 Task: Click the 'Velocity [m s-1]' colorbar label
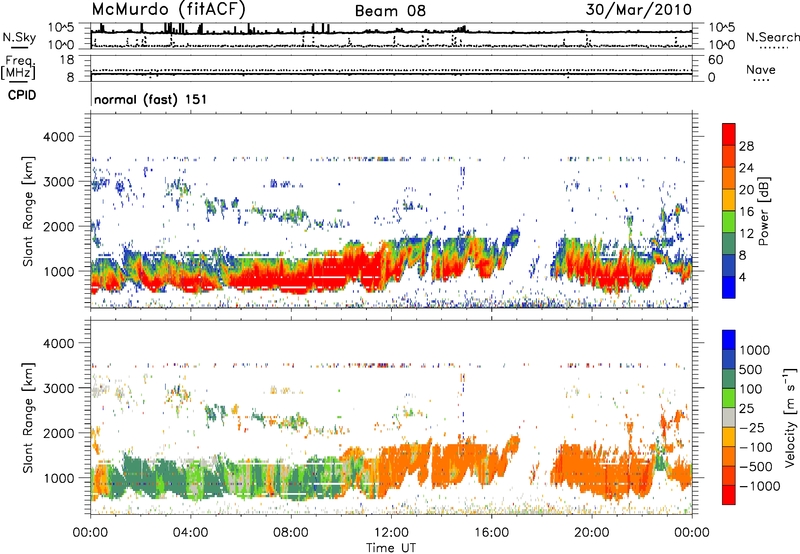coord(790,417)
